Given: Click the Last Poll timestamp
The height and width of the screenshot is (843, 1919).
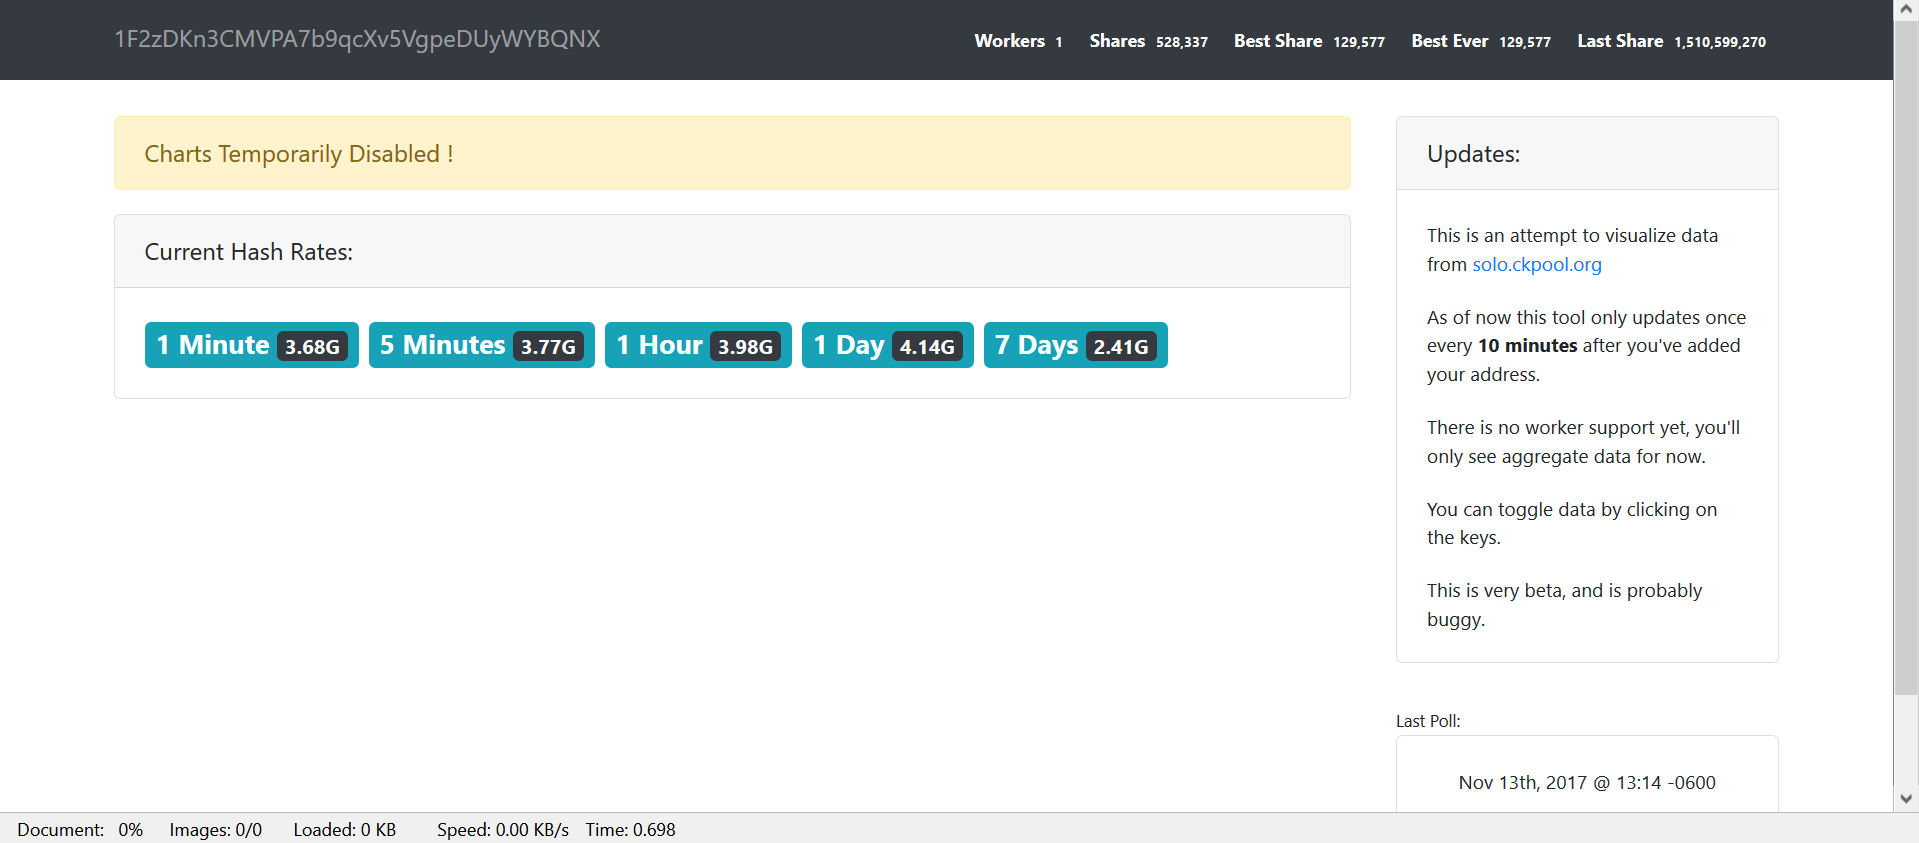Looking at the screenshot, I should [1586, 783].
